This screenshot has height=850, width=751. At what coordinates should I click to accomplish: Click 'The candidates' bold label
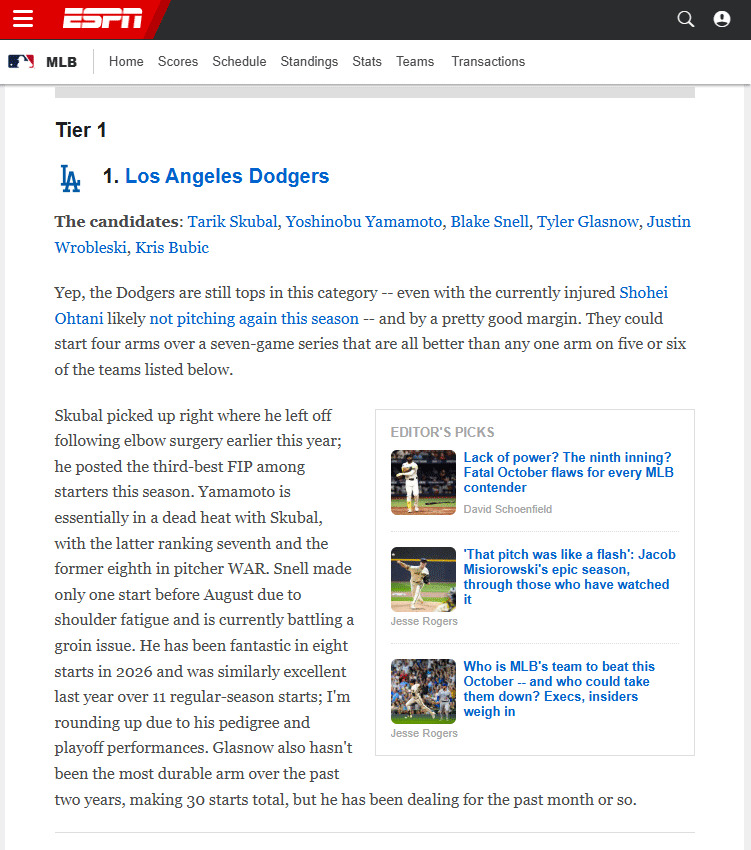[116, 222]
